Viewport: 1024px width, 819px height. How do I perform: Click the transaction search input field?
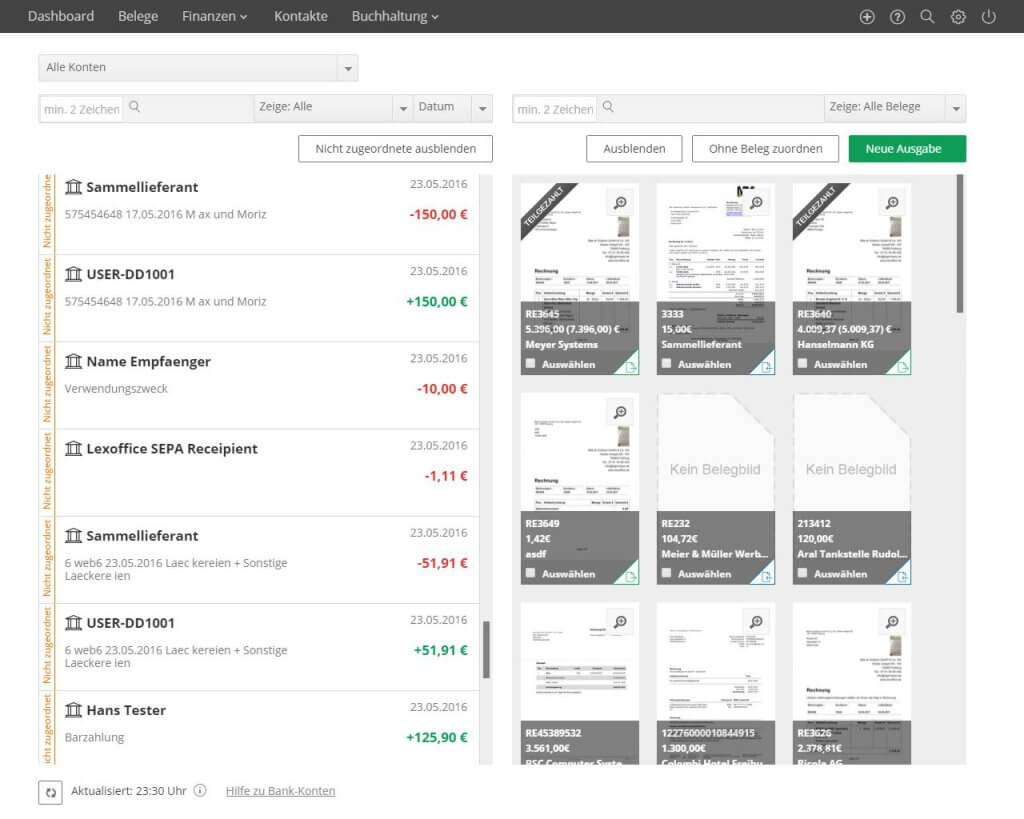click(x=81, y=109)
